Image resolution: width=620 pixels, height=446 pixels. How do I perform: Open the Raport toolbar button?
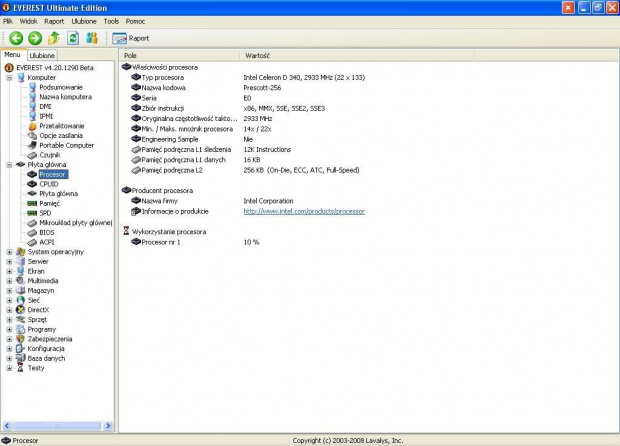[x=130, y=38]
